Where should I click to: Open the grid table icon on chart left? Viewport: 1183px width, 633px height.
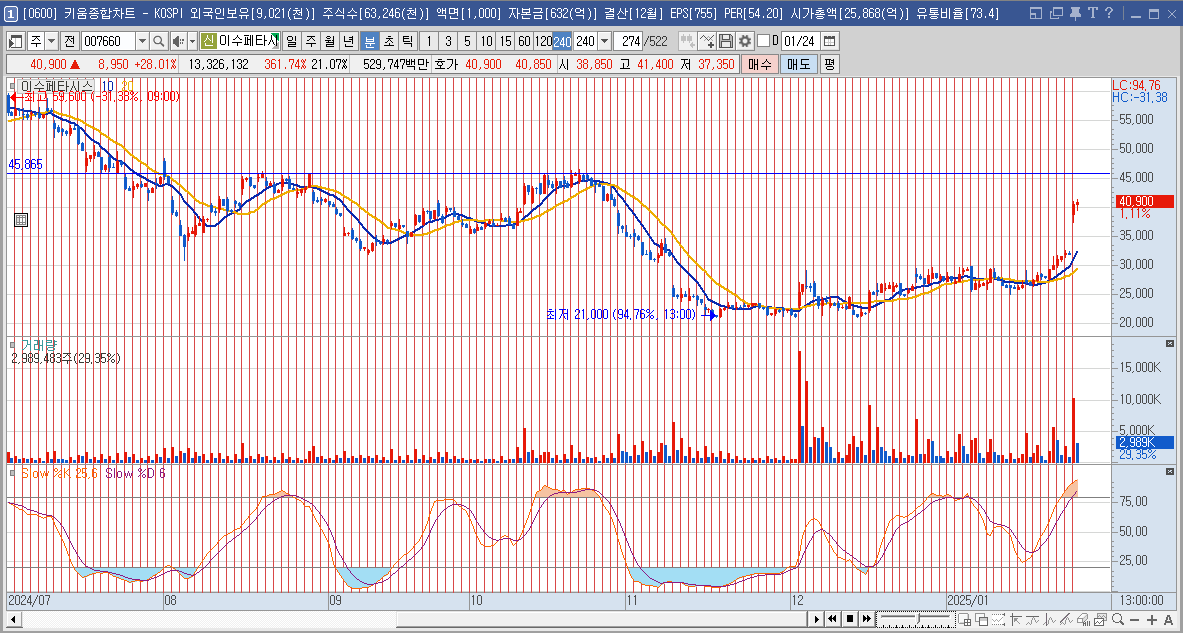click(x=21, y=220)
